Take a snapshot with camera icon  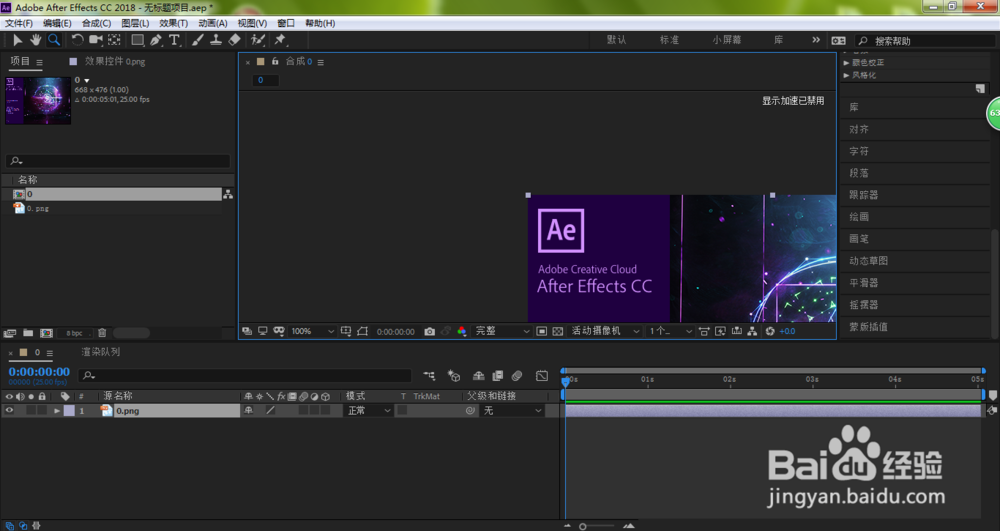click(430, 331)
